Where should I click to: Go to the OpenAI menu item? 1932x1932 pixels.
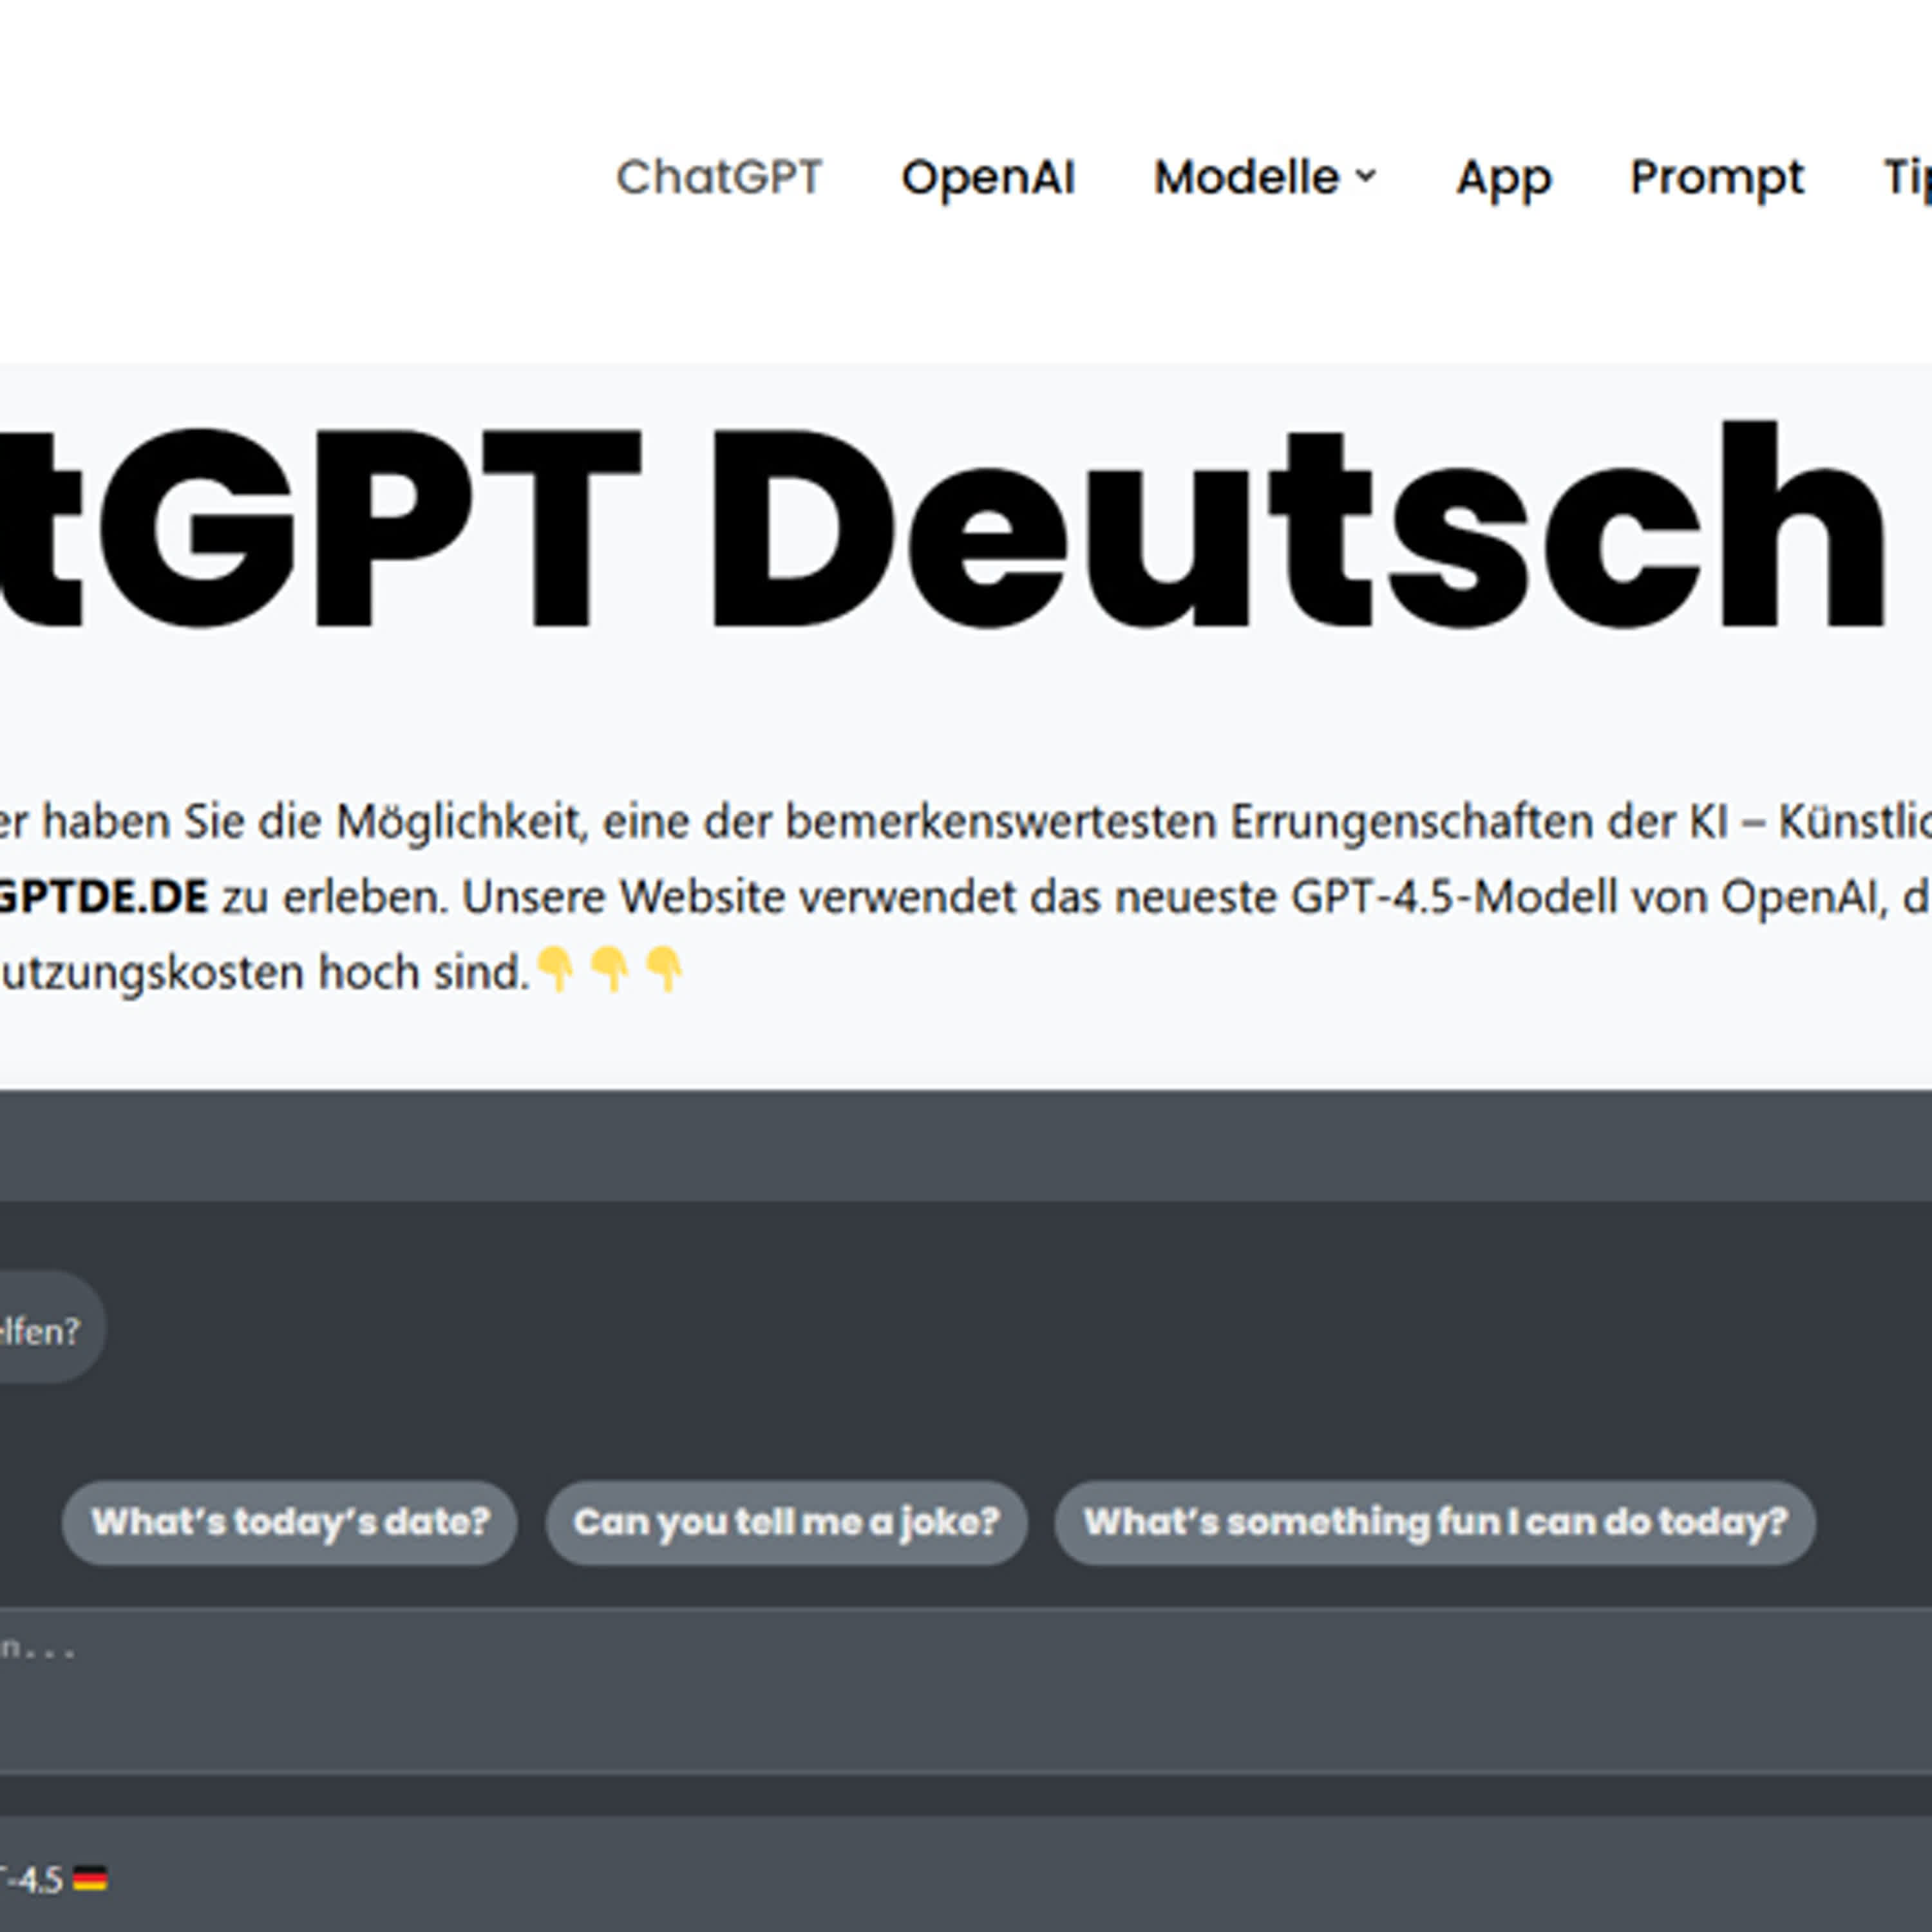point(988,178)
